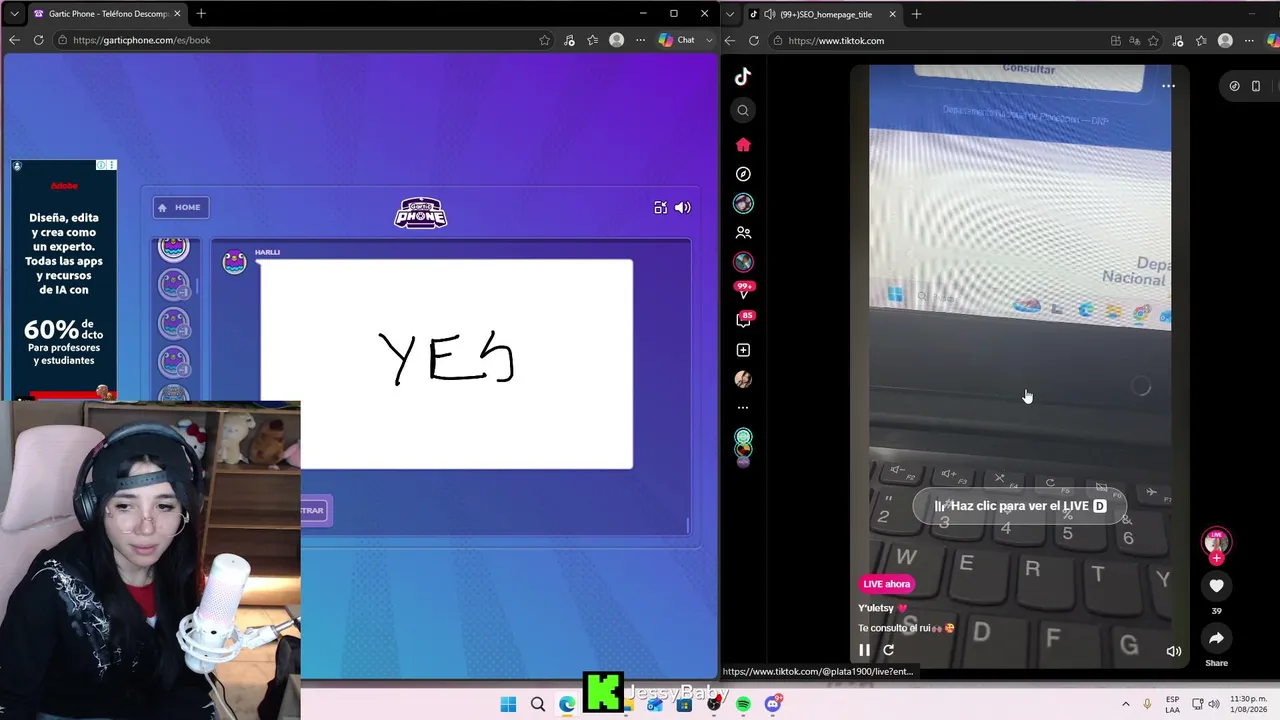Click the get-app phone icon on TikTok
The image size is (1280, 720).
click(1256, 86)
